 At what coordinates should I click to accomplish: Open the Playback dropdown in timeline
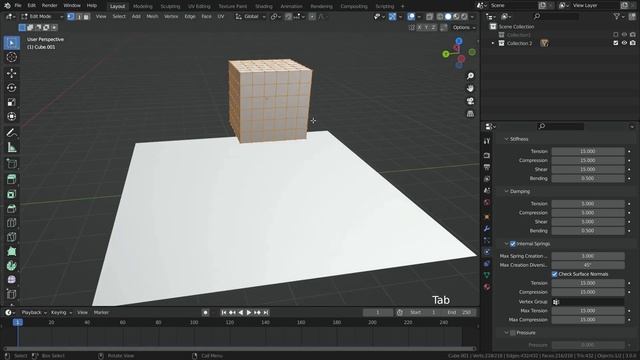(34, 312)
